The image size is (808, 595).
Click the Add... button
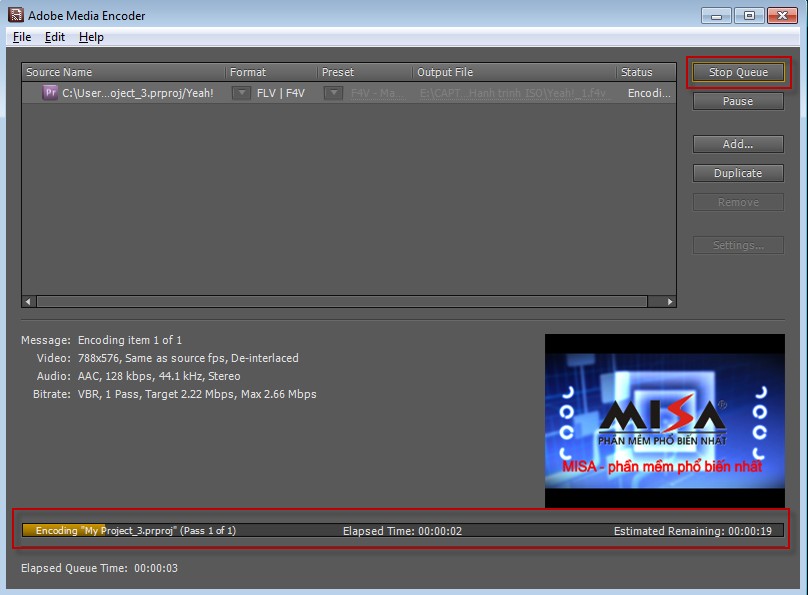coord(738,144)
